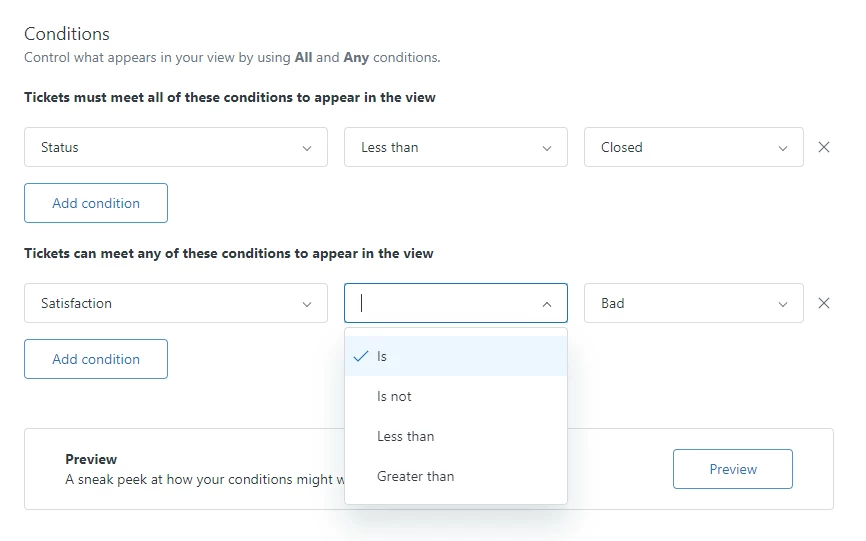866x541 pixels.
Task: Click the chevron in the Closed dropdown
Action: point(783,148)
